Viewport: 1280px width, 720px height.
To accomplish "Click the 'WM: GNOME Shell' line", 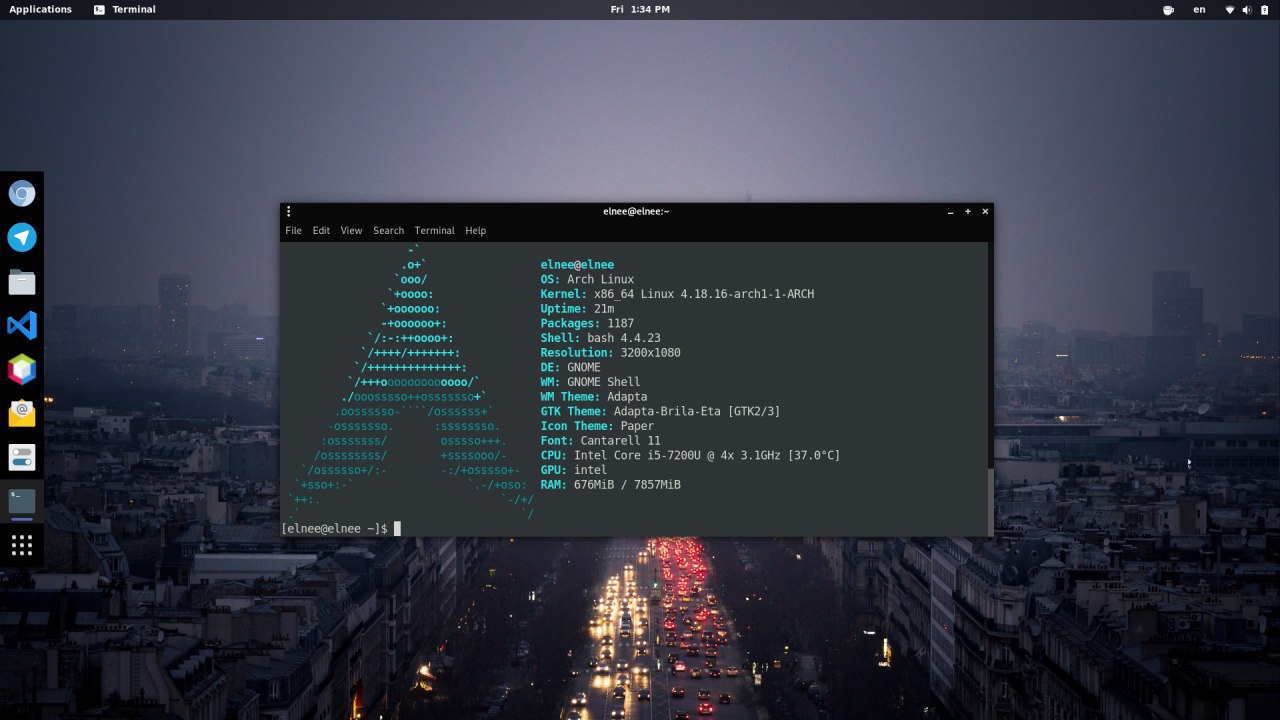I will pyautogui.click(x=590, y=382).
